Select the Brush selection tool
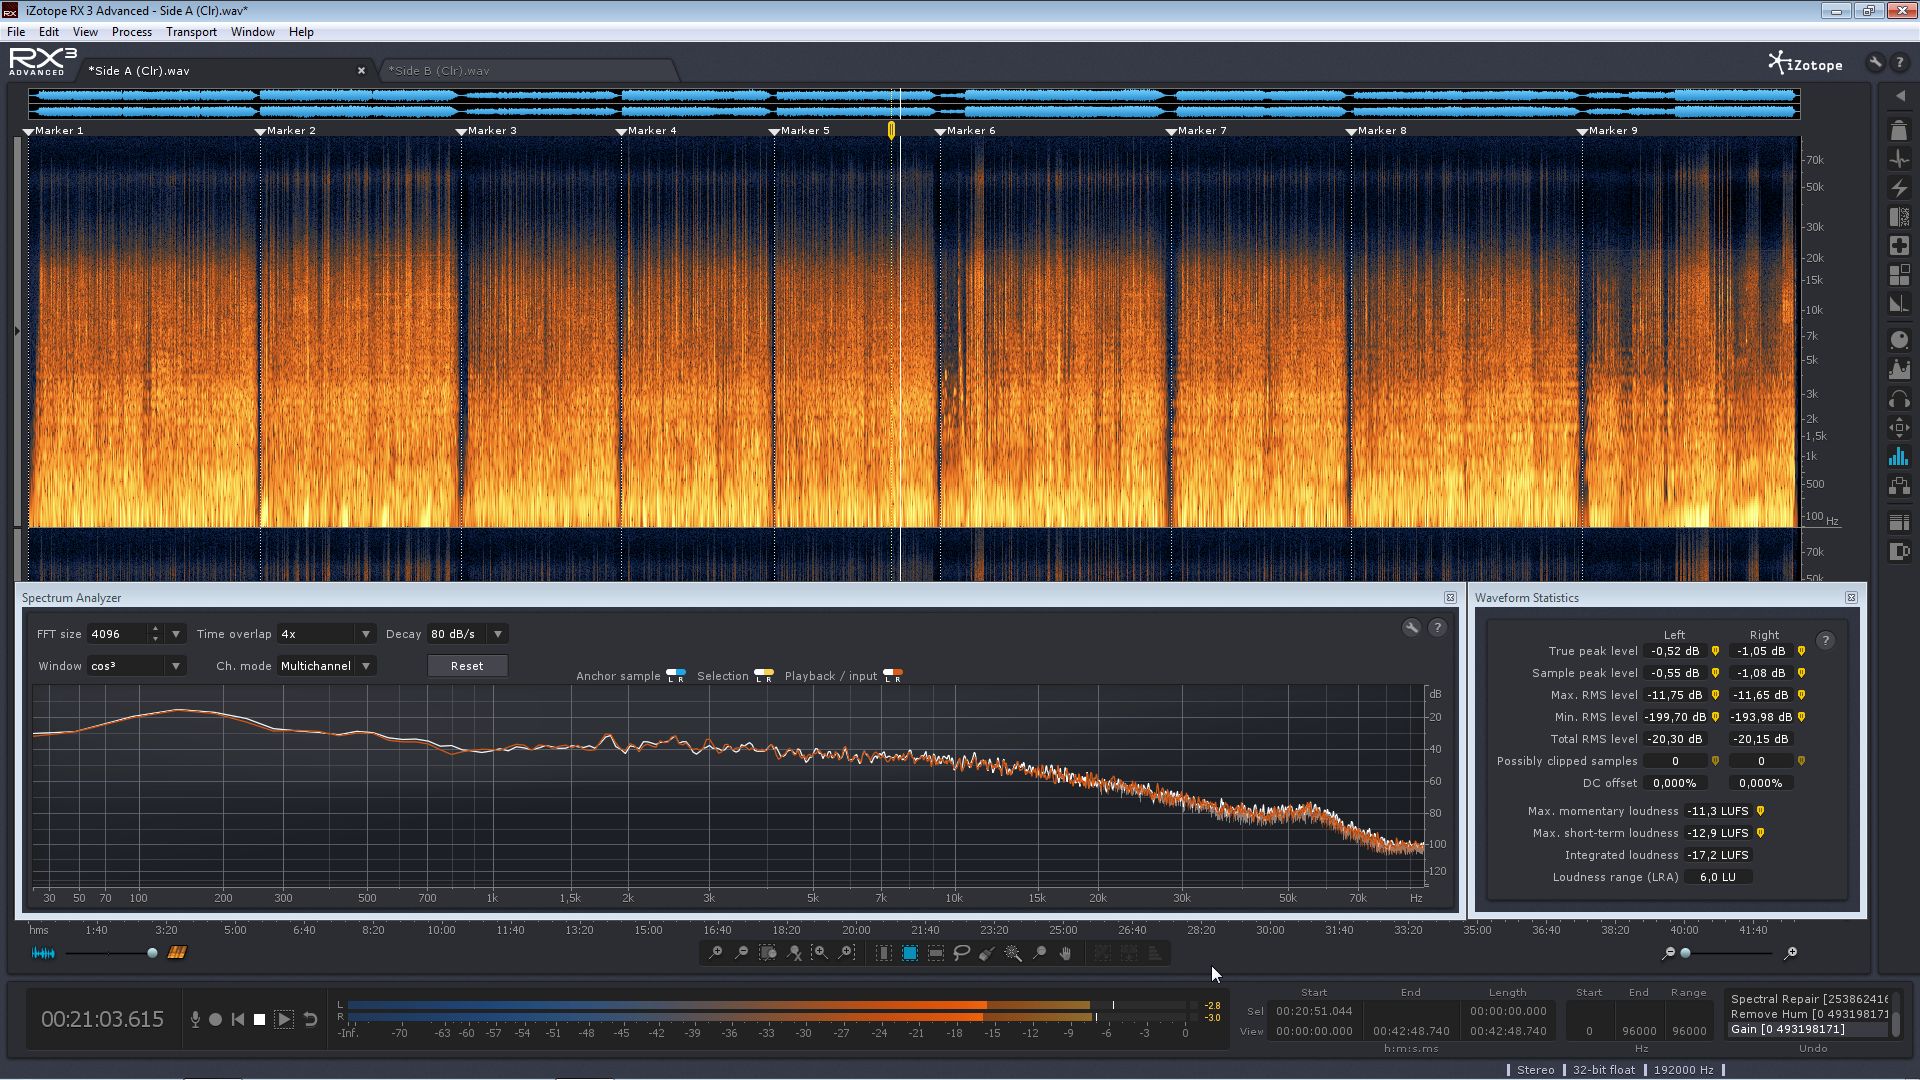Viewport: 1920px width, 1080px height. [x=987, y=953]
